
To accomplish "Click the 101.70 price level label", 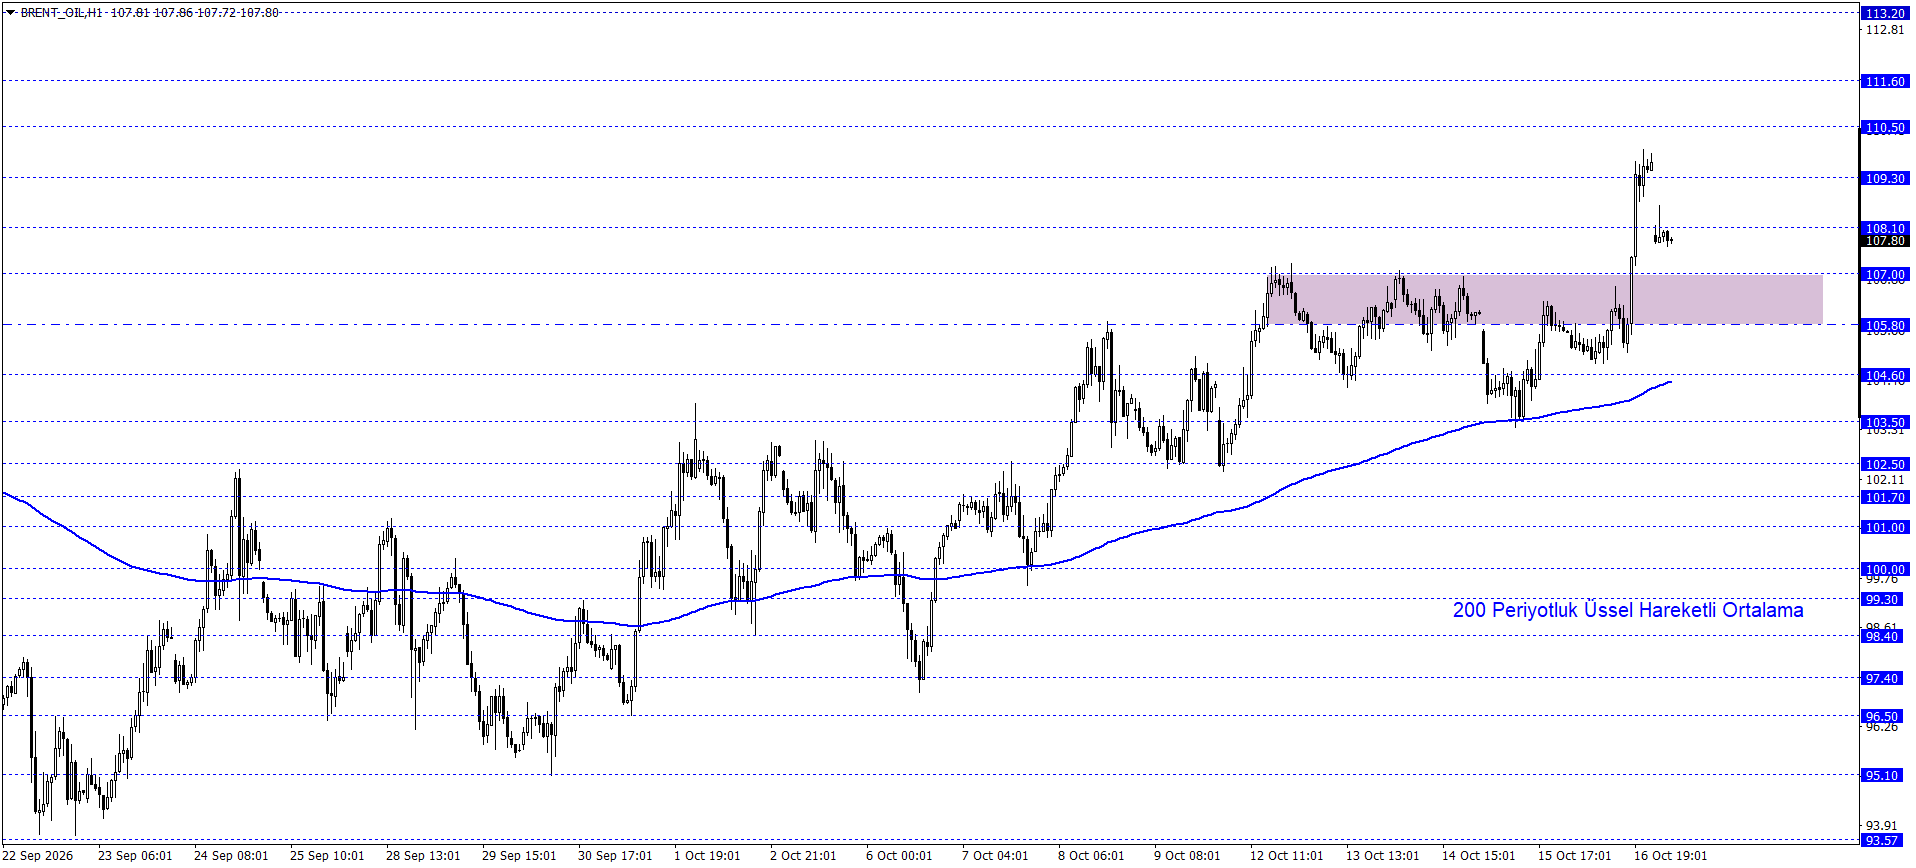I will [1885, 497].
